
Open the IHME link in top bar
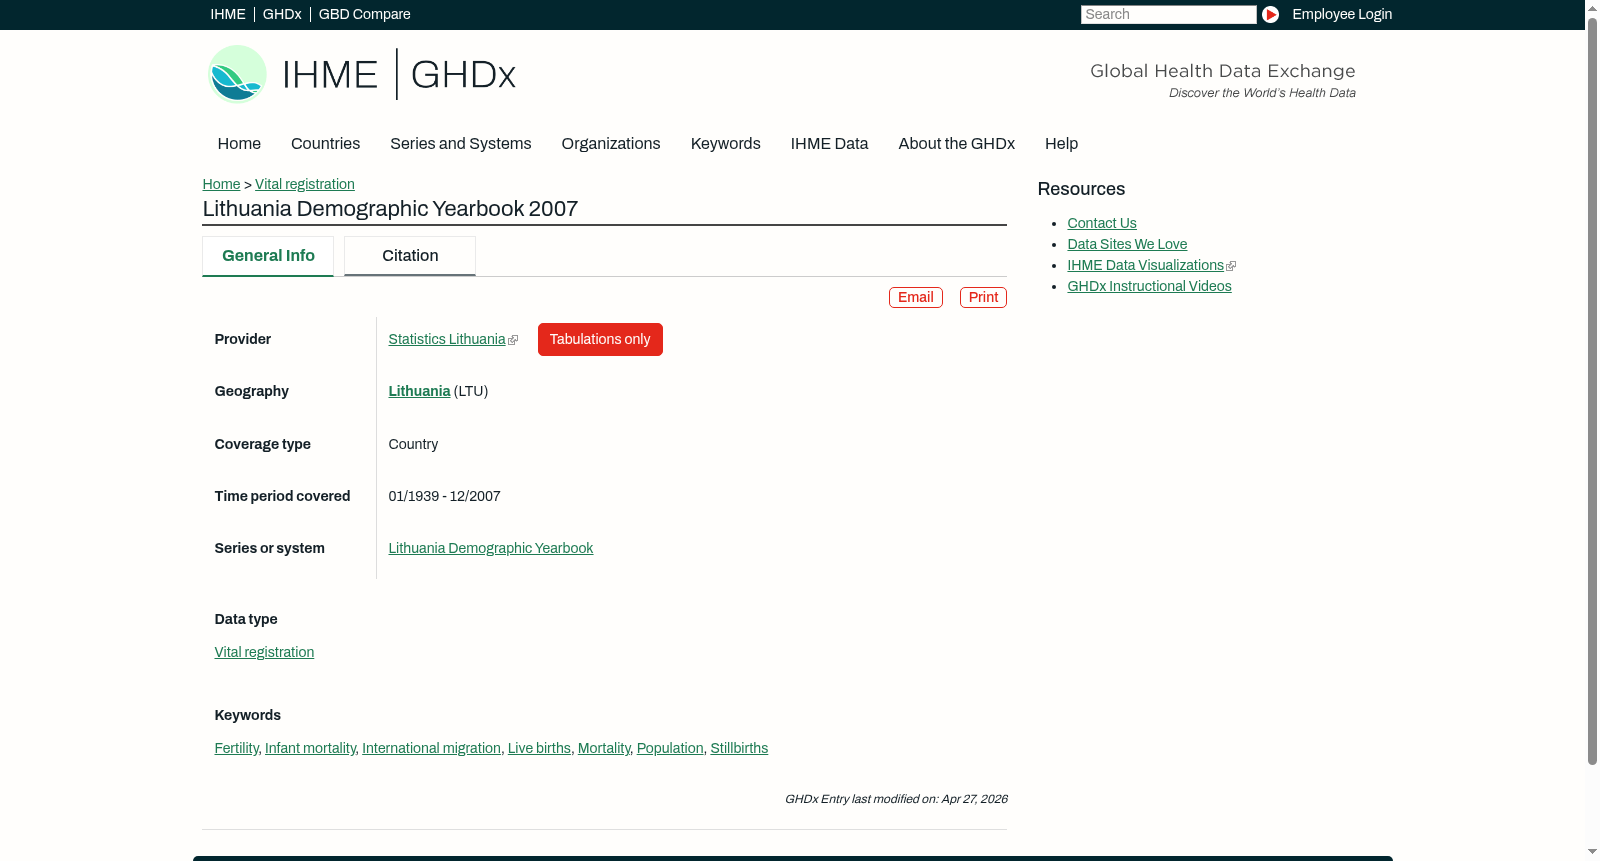[228, 14]
